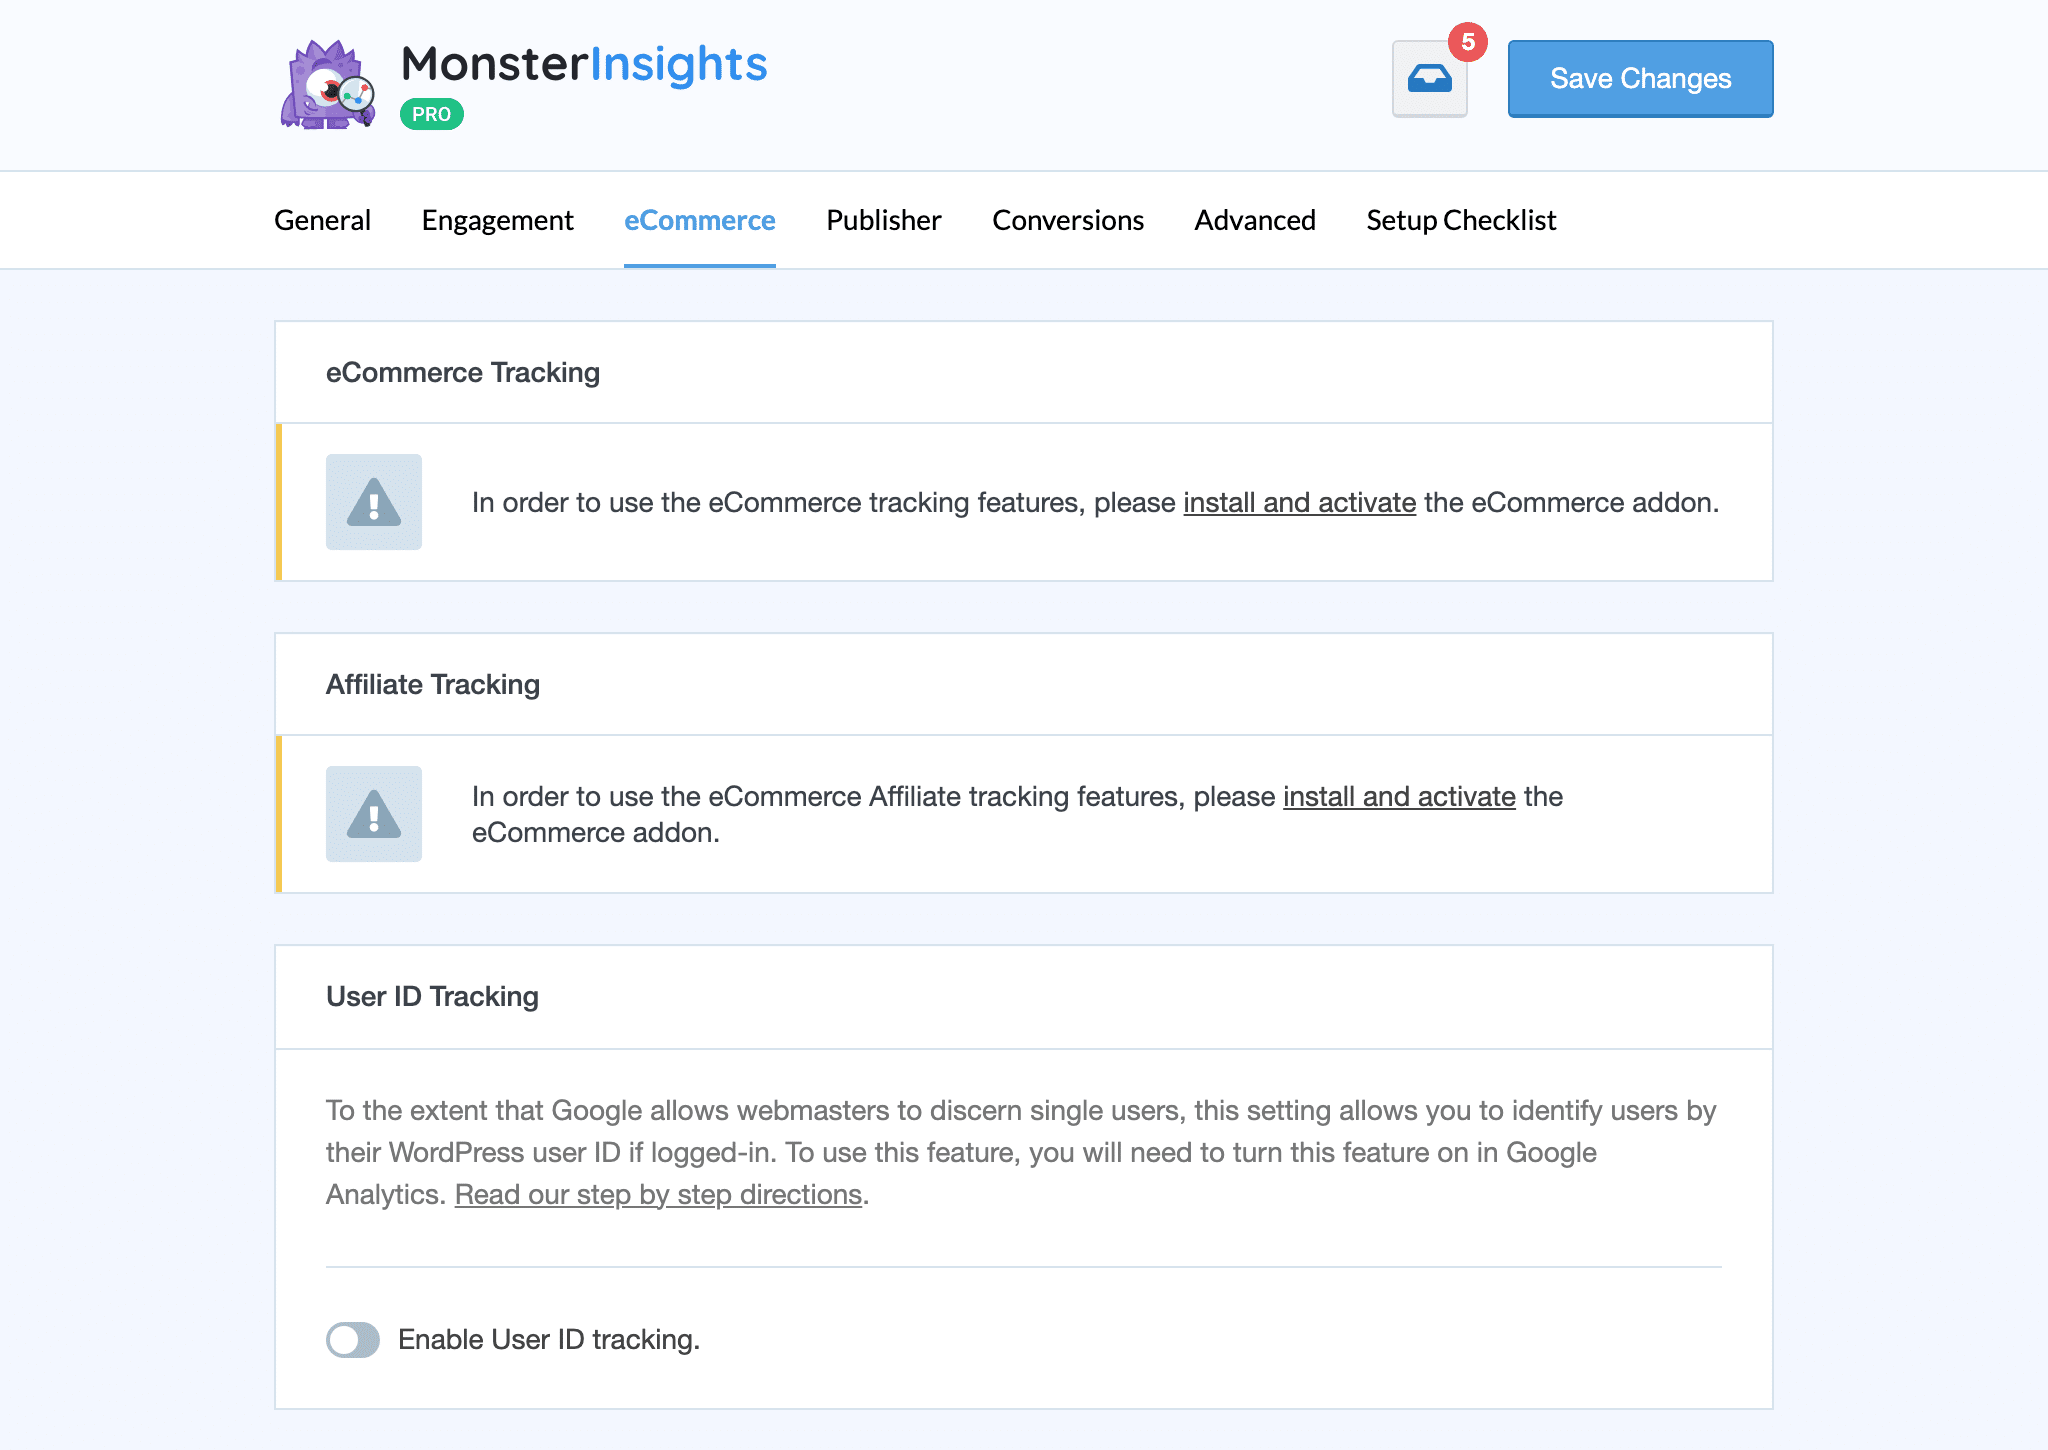Click the User ID Tracking heading
The height and width of the screenshot is (1450, 2048).
pyautogui.click(x=432, y=996)
